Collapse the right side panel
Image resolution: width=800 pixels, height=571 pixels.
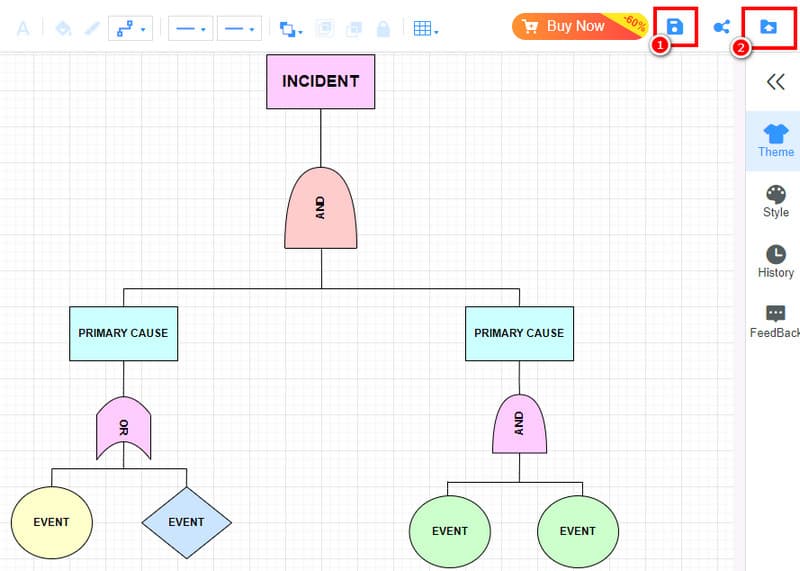[776, 82]
